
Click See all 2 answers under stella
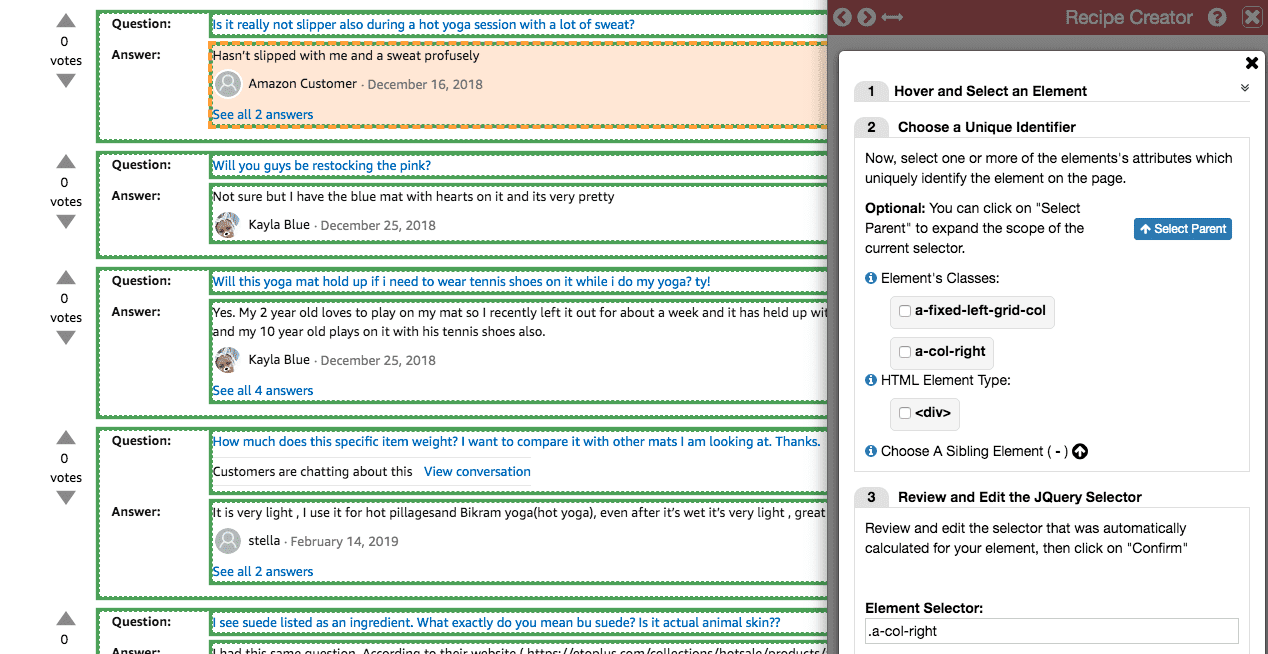tap(262, 572)
